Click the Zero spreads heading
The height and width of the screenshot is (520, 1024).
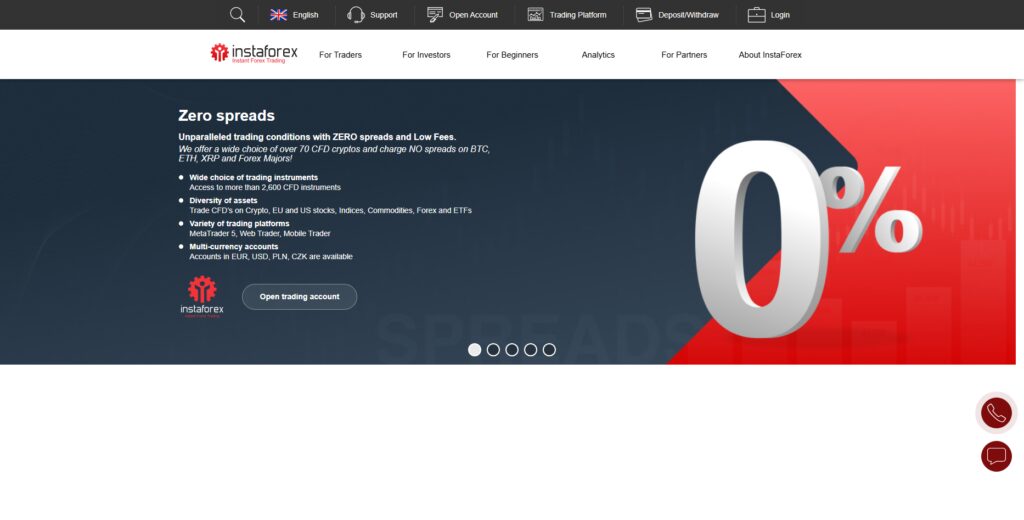pyautogui.click(x=227, y=116)
